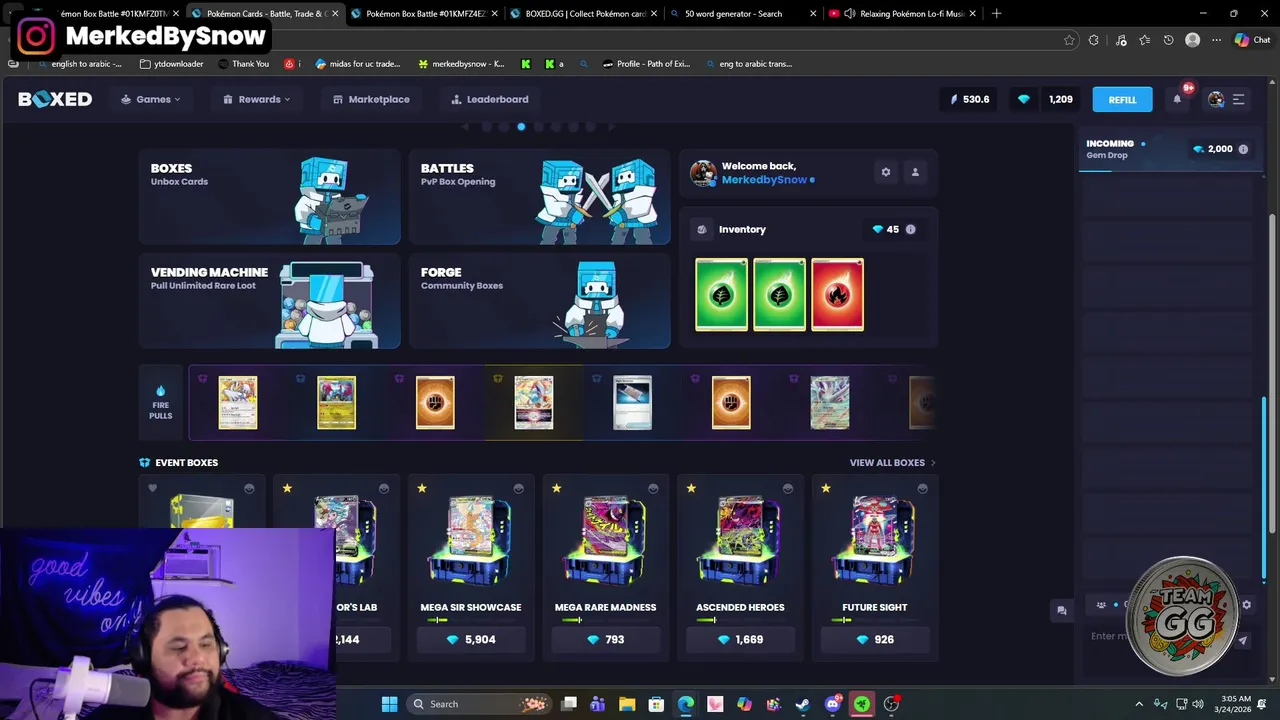
Task: Click the 530.6 shard balance
Action: pyautogui.click(x=970, y=99)
